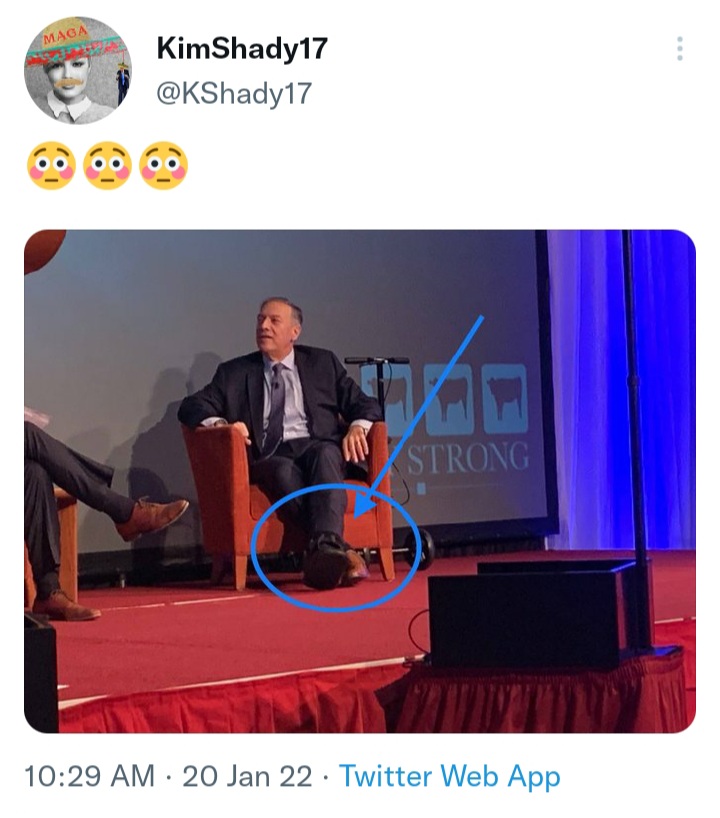Open KimShady17's profile avatar picture
Image resolution: width=720 pixels, height=818 pixels.
tap(78, 70)
